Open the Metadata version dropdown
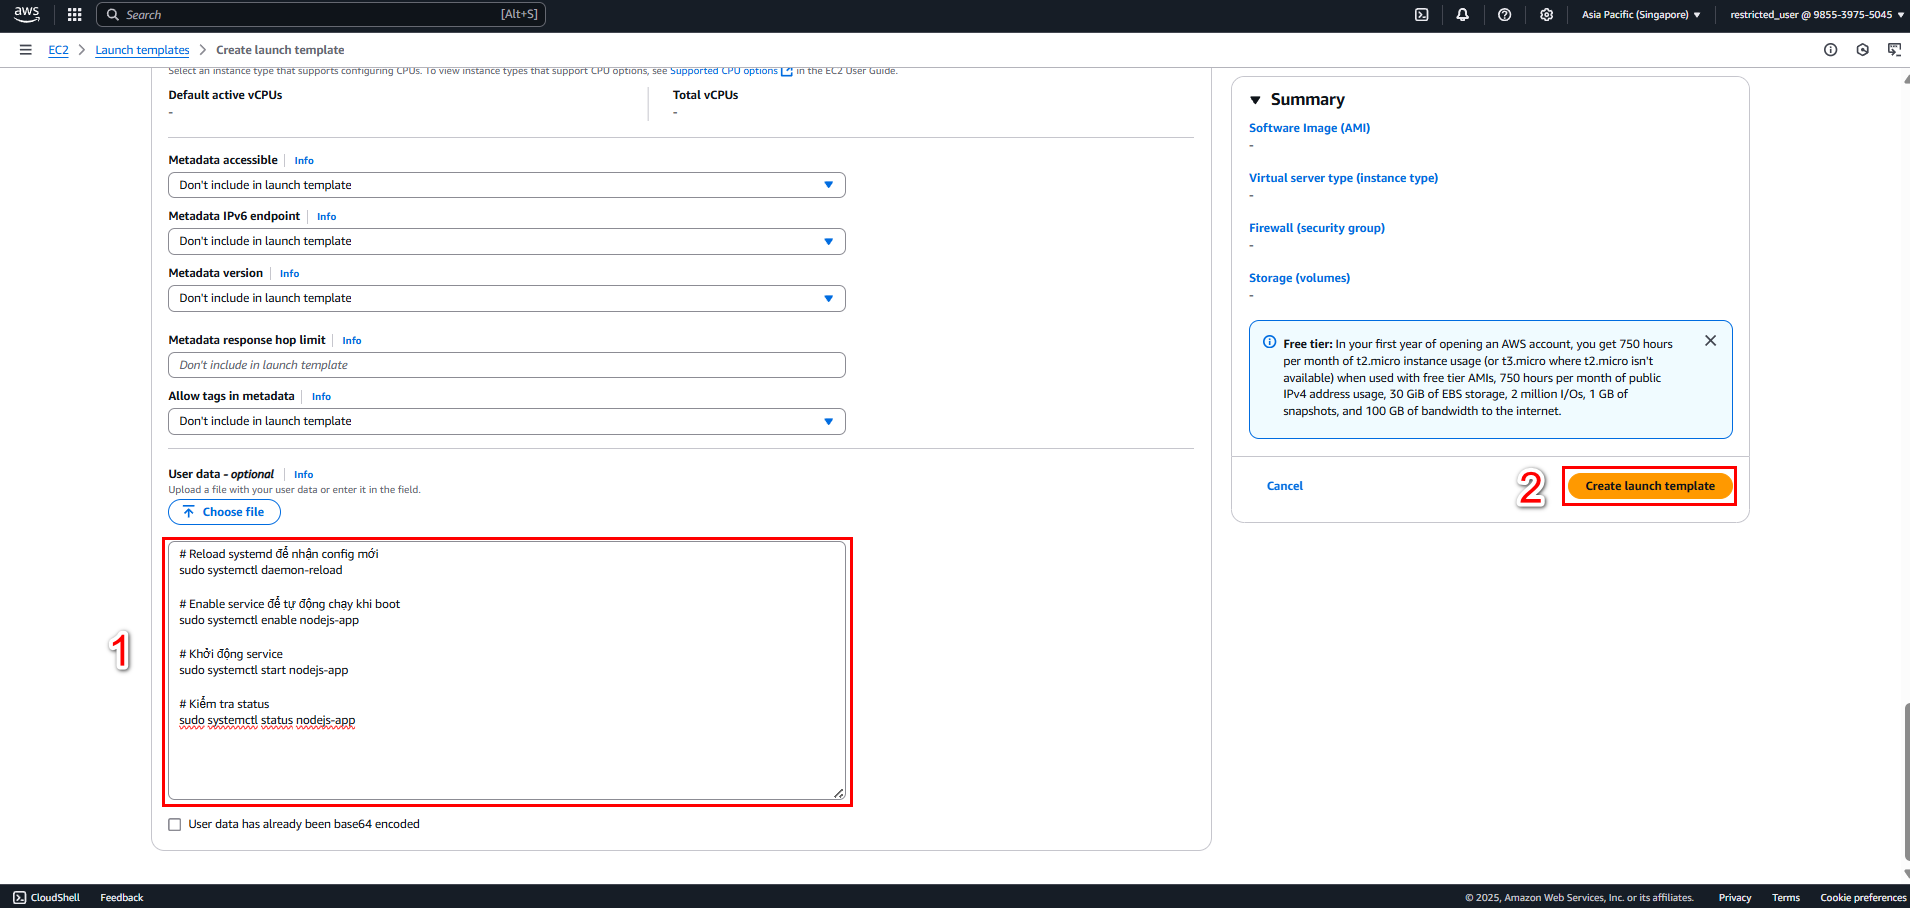1910x908 pixels. coord(507,298)
